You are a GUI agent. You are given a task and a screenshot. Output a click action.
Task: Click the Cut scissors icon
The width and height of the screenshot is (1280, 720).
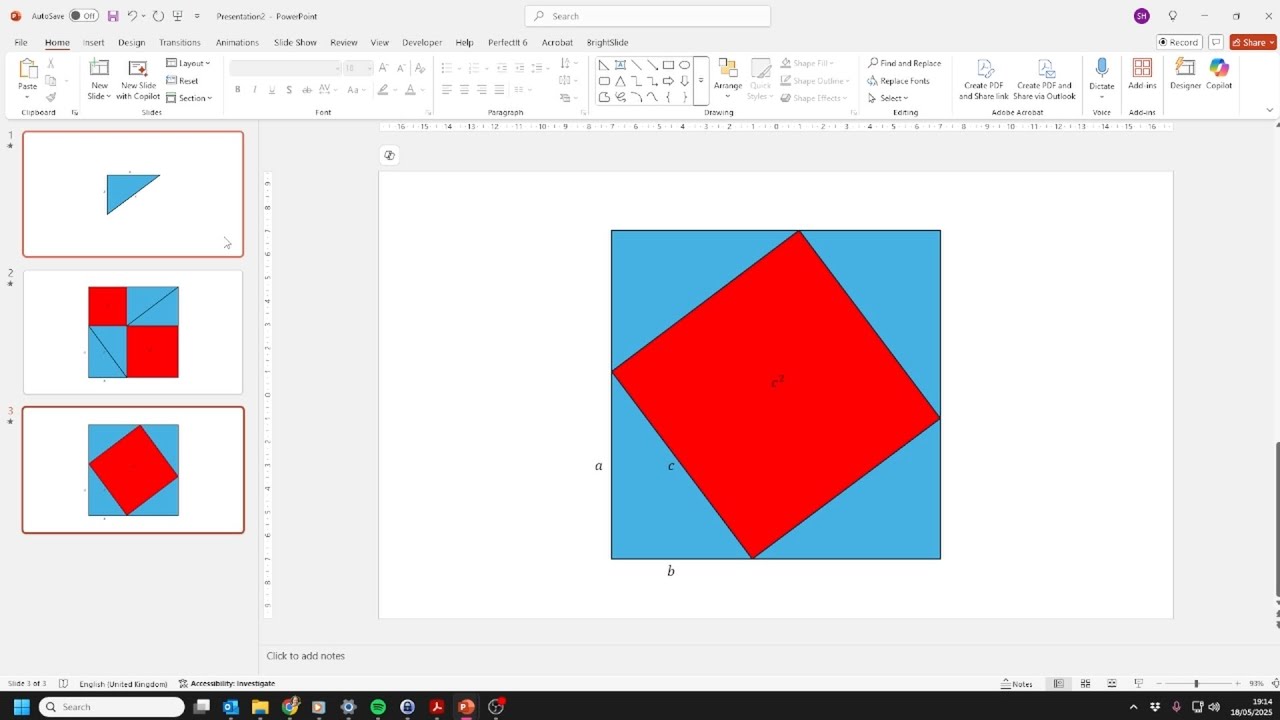point(51,64)
